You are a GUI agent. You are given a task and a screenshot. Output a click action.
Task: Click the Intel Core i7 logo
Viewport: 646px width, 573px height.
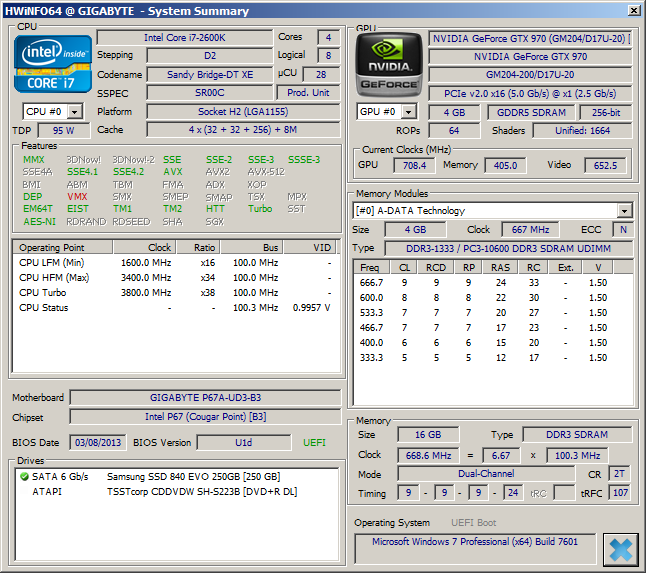click(x=53, y=64)
